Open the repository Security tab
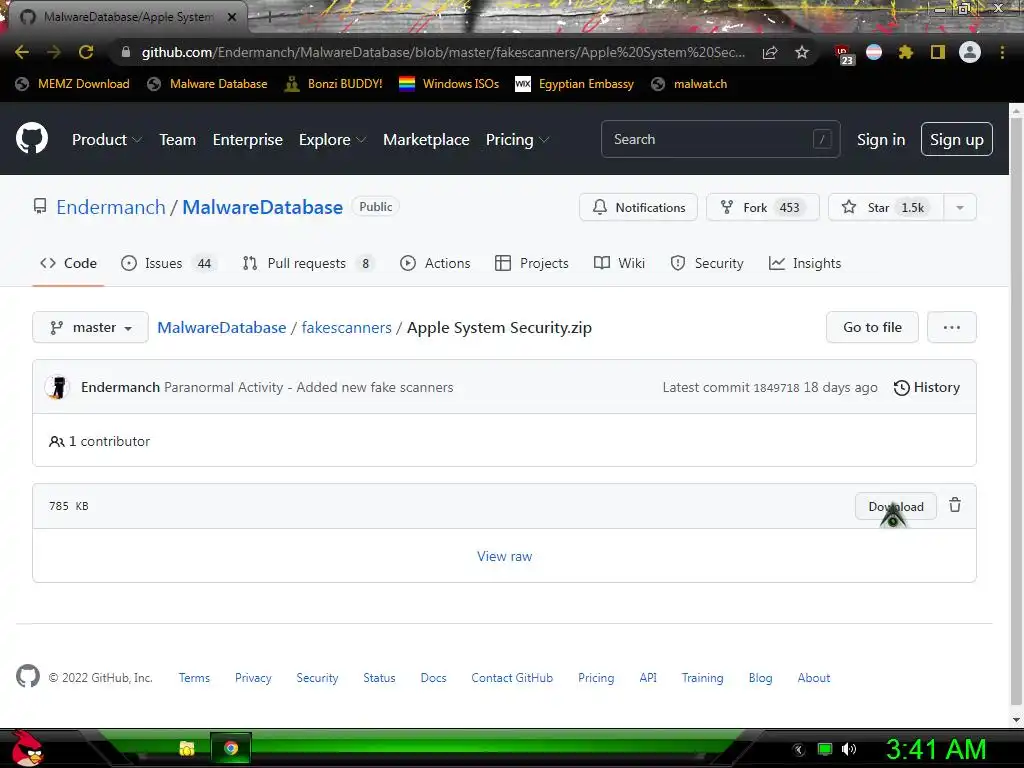This screenshot has width=1024, height=768. click(x=707, y=263)
